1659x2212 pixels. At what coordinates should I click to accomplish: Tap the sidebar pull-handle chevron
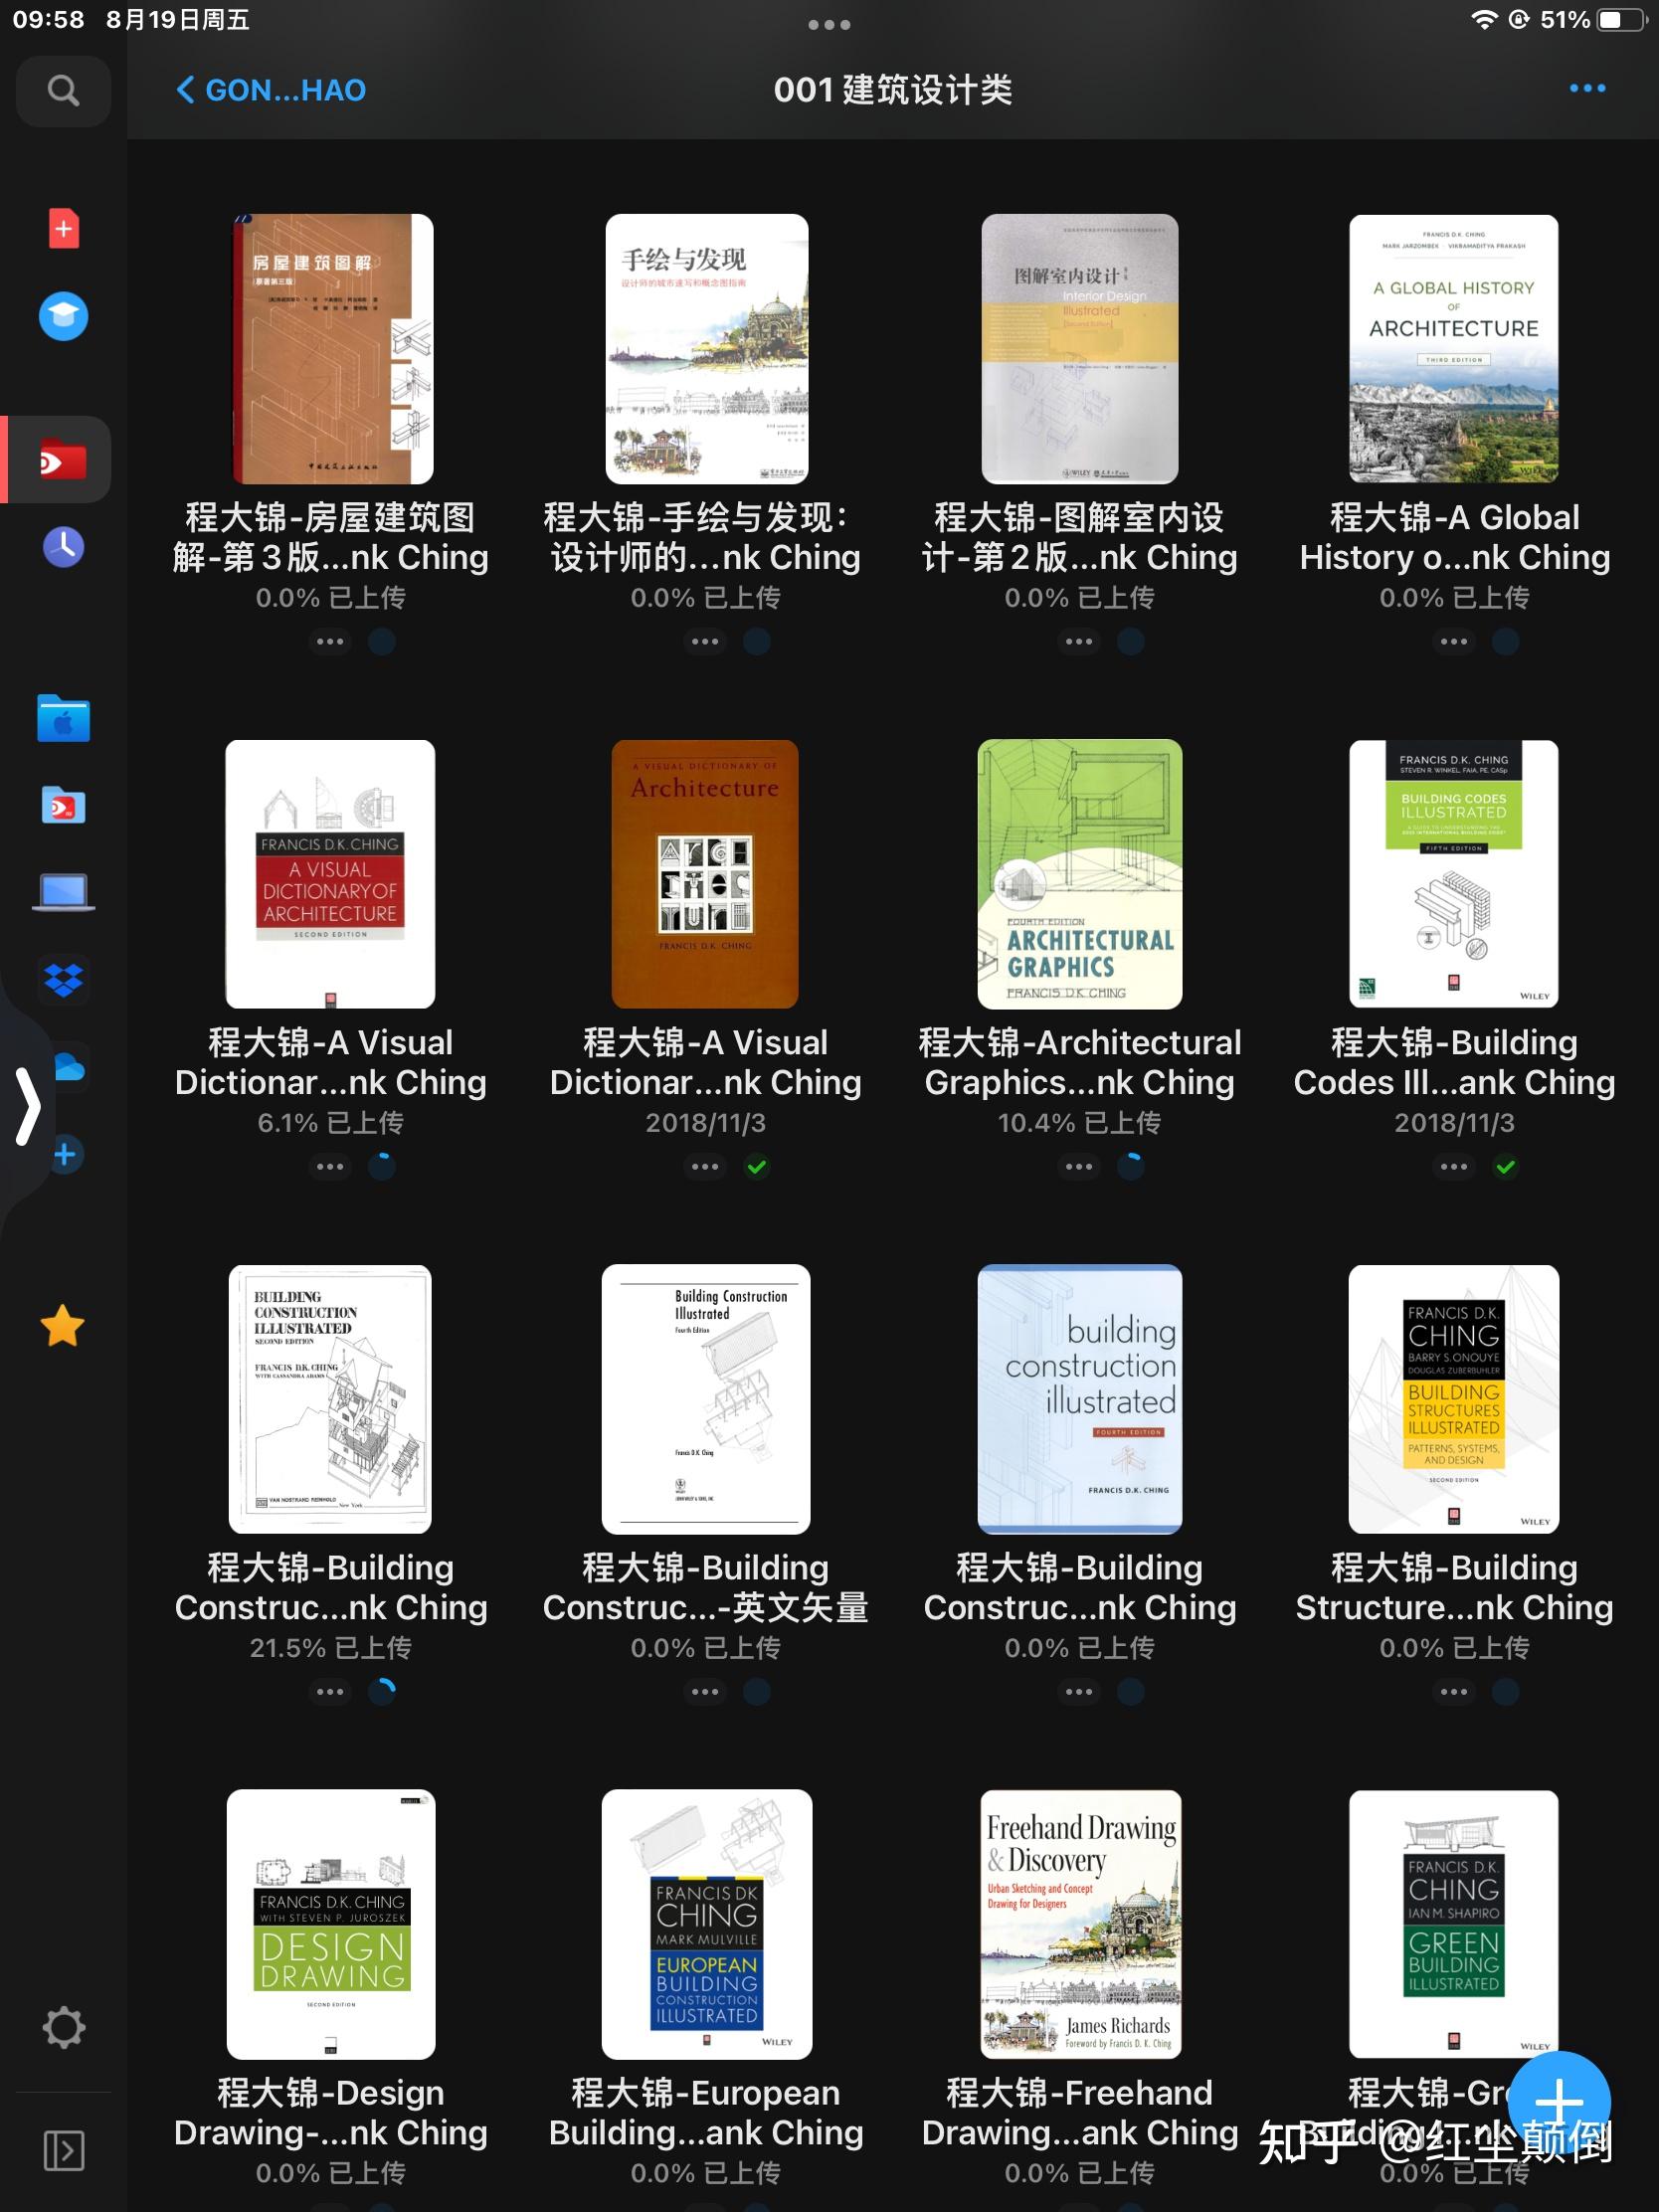coord(28,1106)
